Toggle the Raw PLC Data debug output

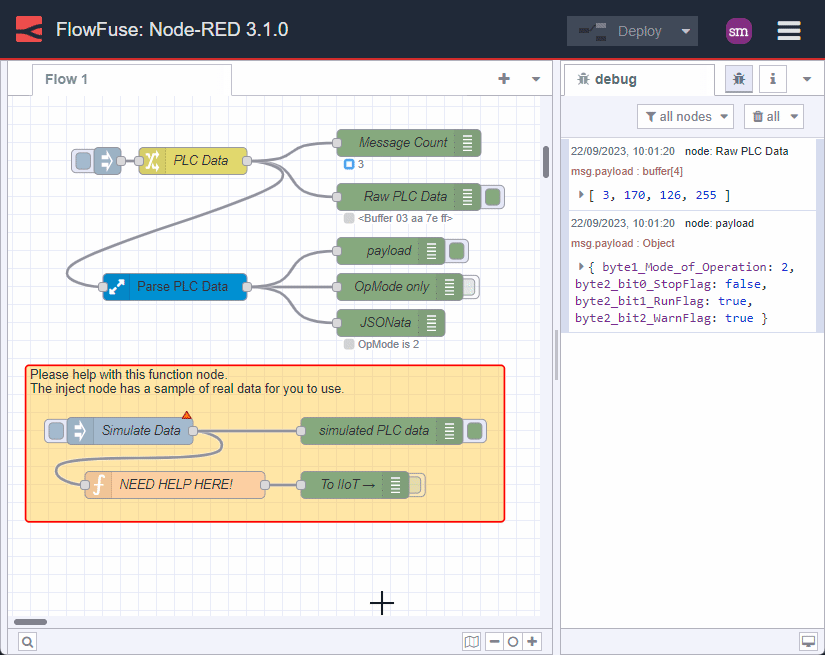(x=493, y=197)
